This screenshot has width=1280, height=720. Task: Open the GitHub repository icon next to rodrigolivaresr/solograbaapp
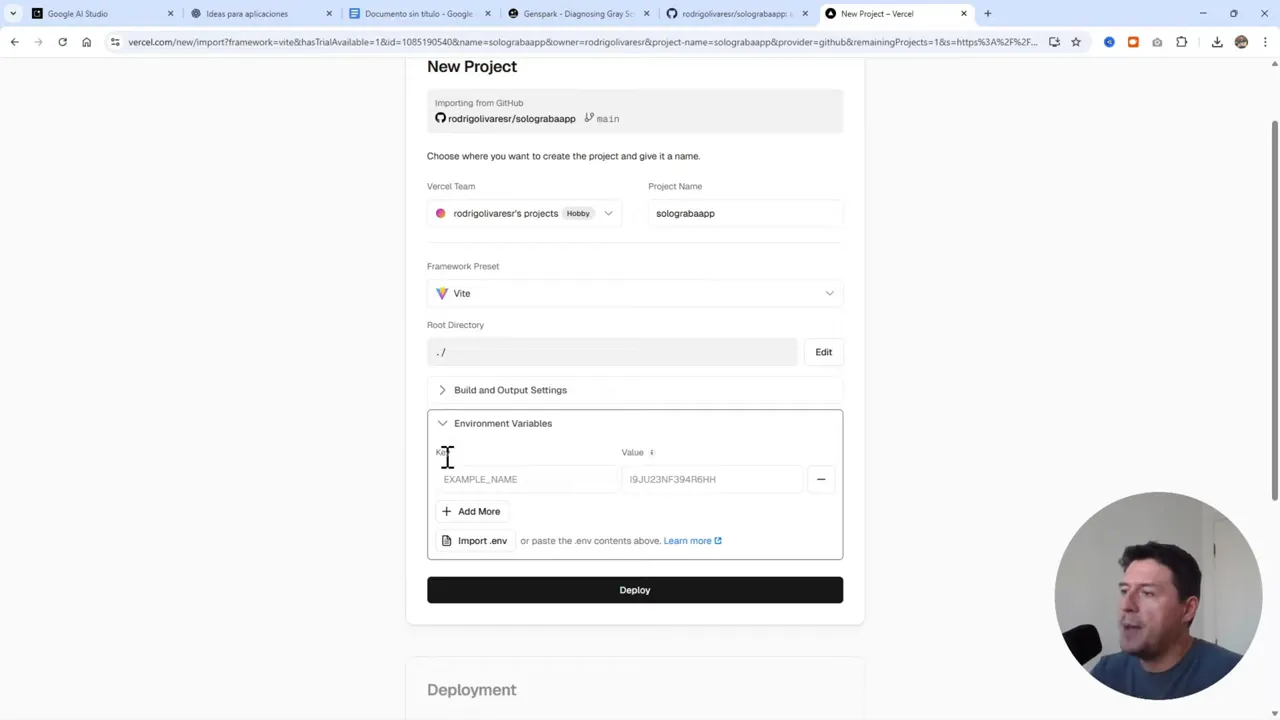[x=440, y=118]
